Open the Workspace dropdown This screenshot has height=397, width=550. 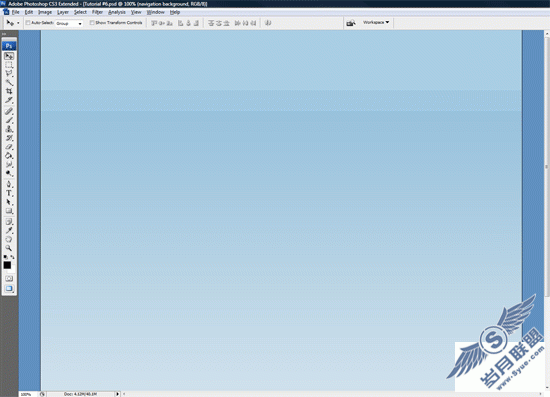[376, 22]
